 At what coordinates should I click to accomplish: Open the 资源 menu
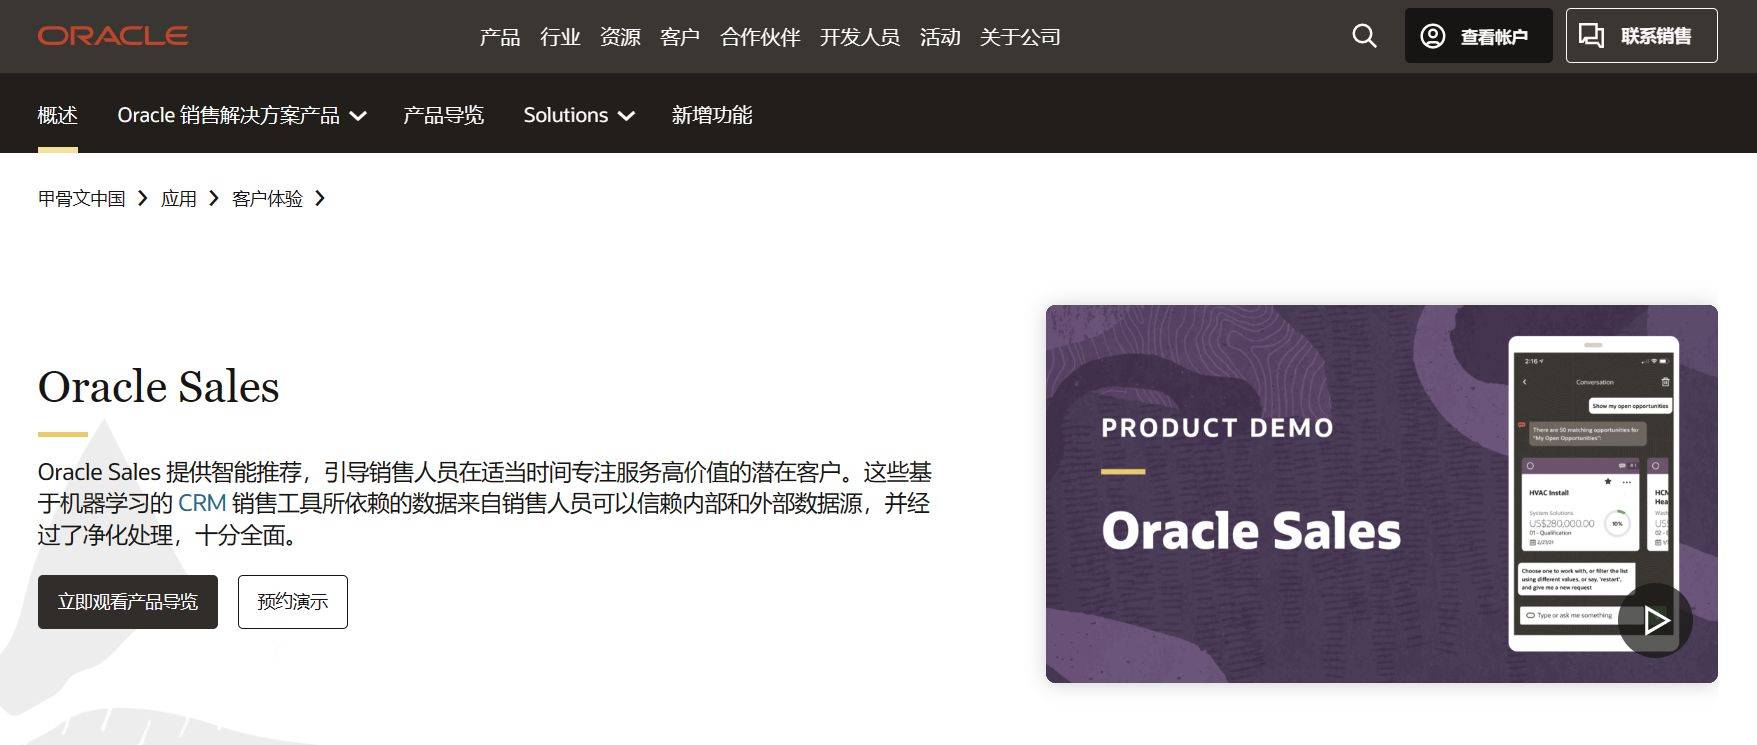click(620, 37)
